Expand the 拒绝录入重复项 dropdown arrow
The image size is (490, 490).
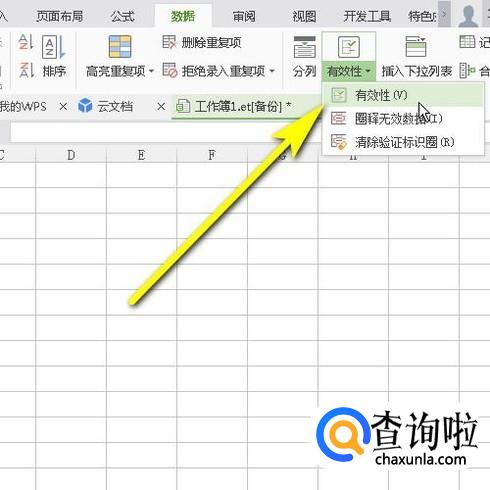[272, 71]
